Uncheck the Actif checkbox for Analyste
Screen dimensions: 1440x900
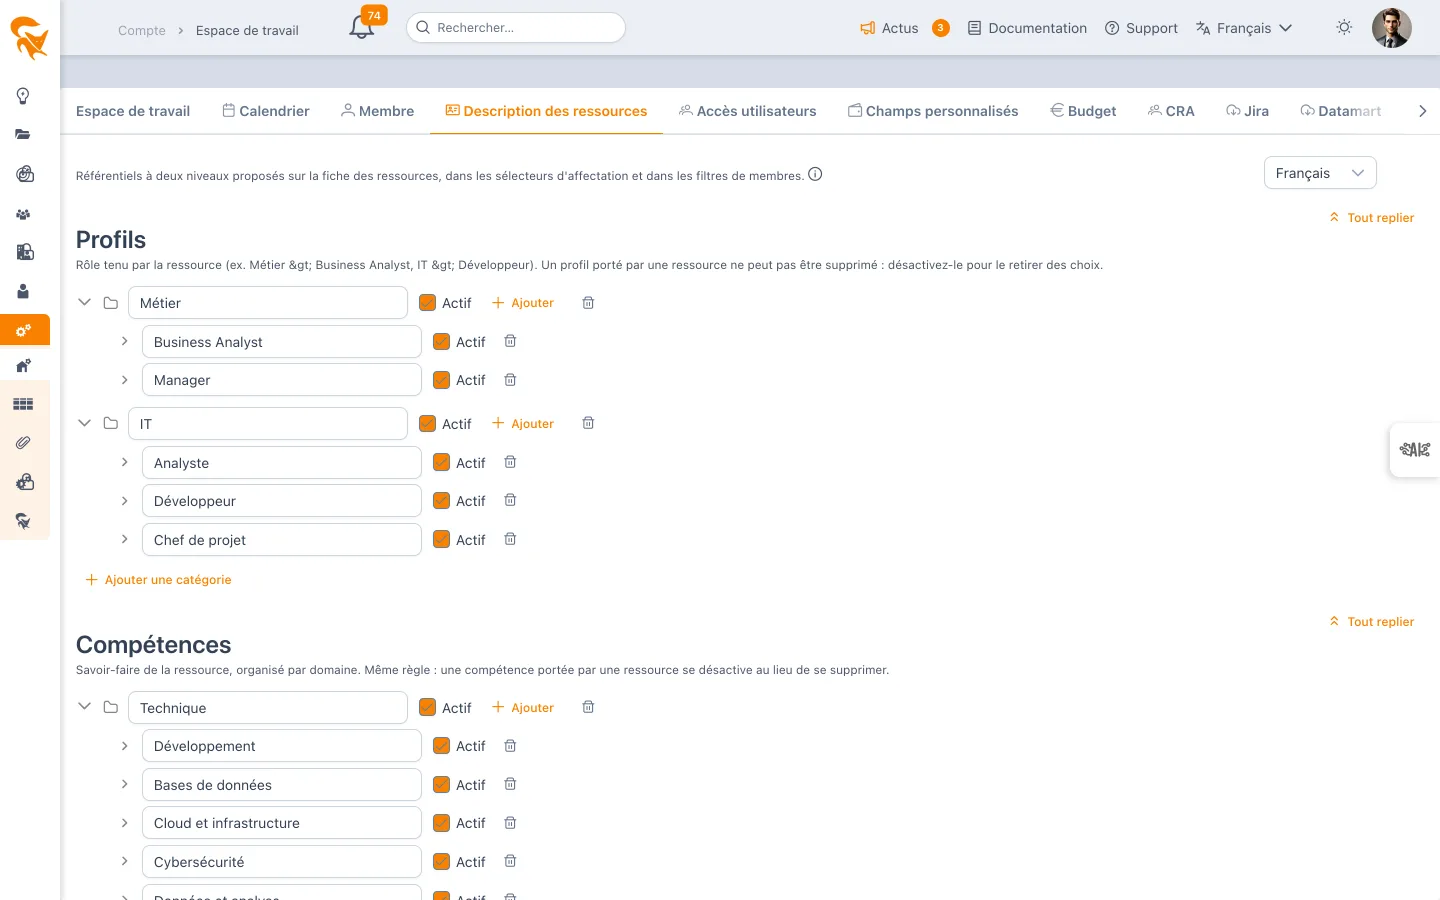tap(441, 463)
